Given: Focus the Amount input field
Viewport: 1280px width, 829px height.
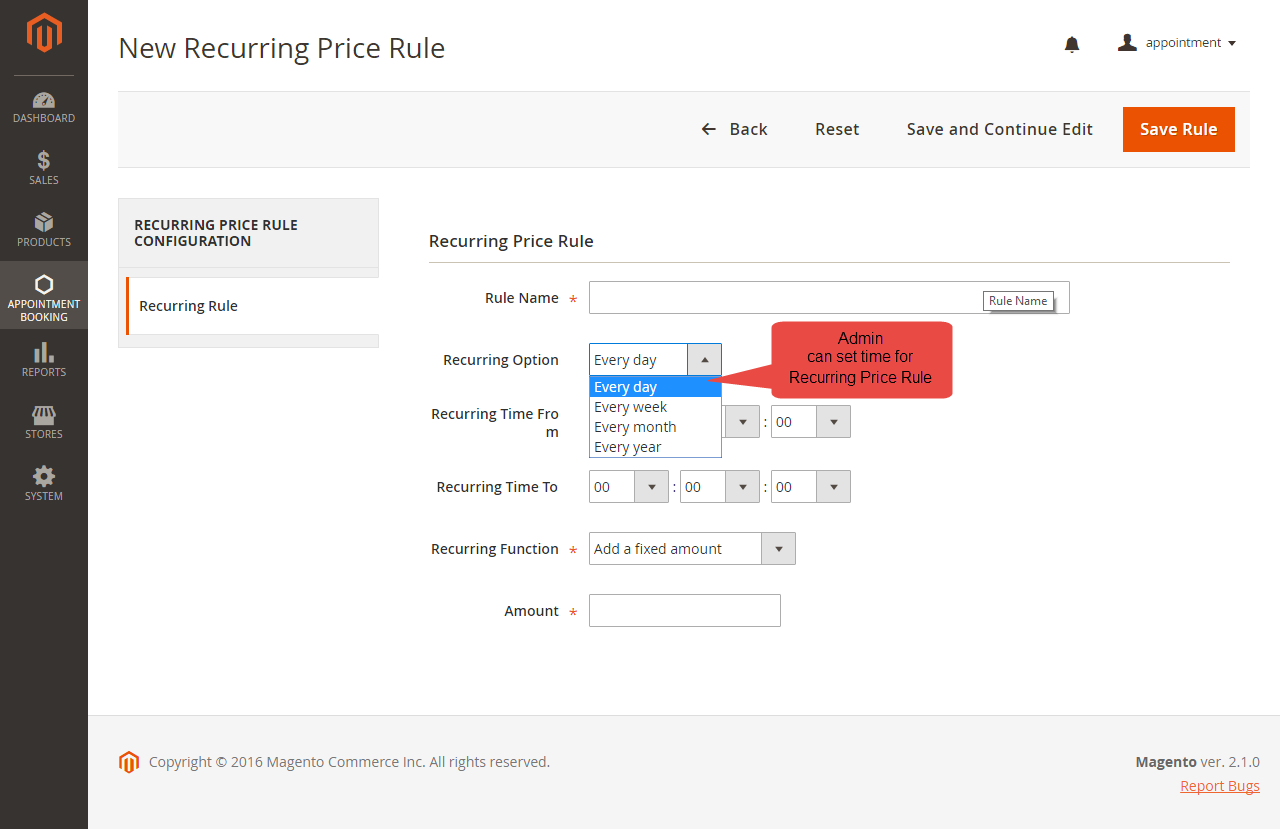Looking at the screenshot, I should coord(684,611).
